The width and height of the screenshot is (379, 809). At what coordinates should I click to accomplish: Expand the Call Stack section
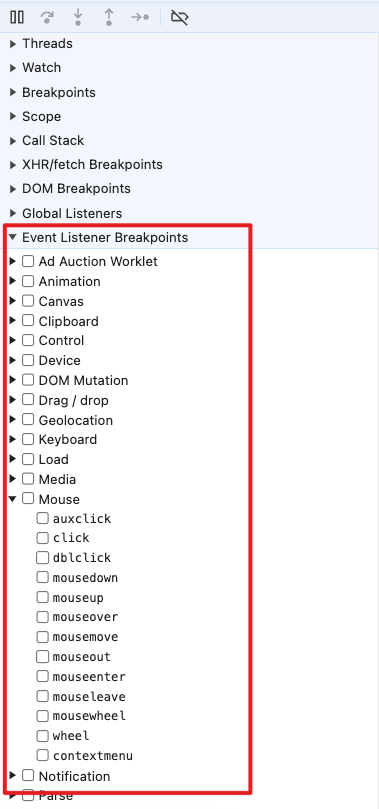(x=53, y=140)
